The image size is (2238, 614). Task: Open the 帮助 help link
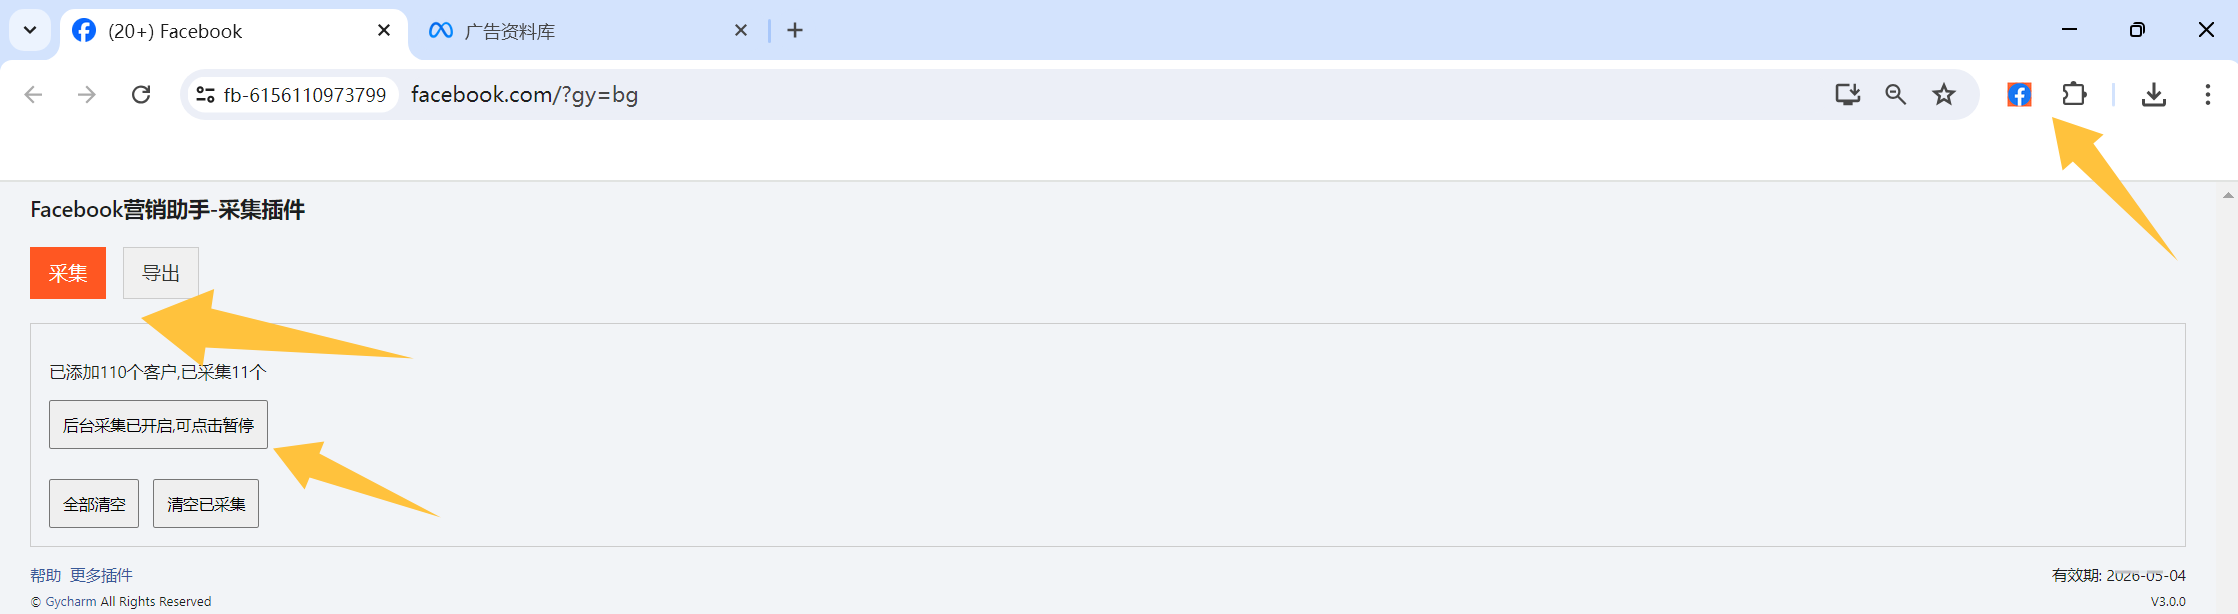[45, 575]
